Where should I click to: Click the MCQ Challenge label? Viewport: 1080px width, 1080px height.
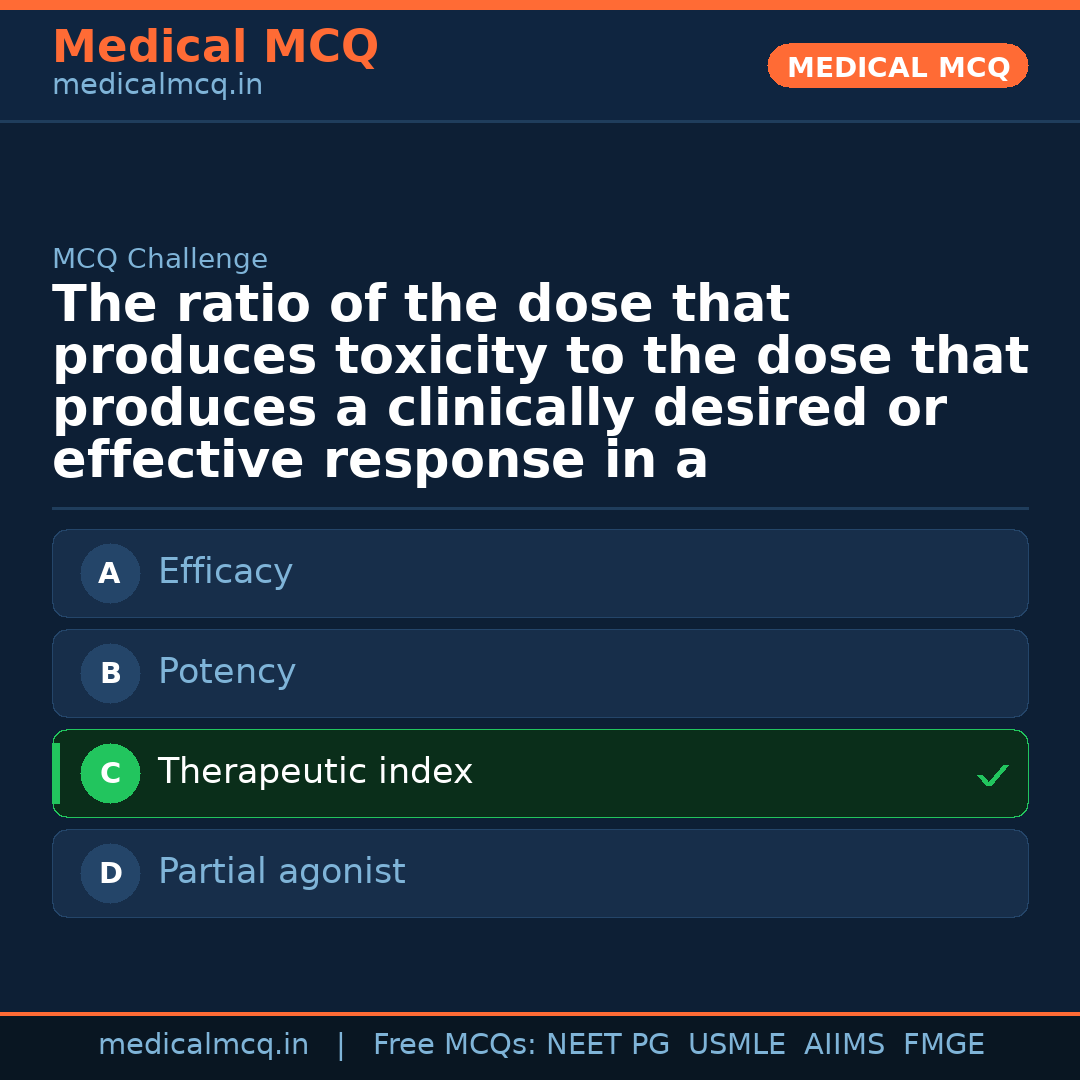[160, 260]
